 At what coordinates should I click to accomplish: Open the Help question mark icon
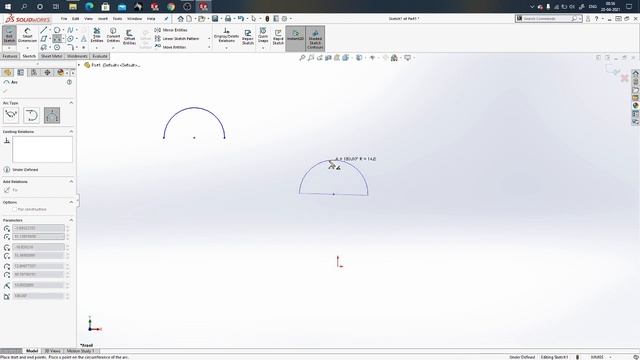pyautogui.click(x=596, y=19)
